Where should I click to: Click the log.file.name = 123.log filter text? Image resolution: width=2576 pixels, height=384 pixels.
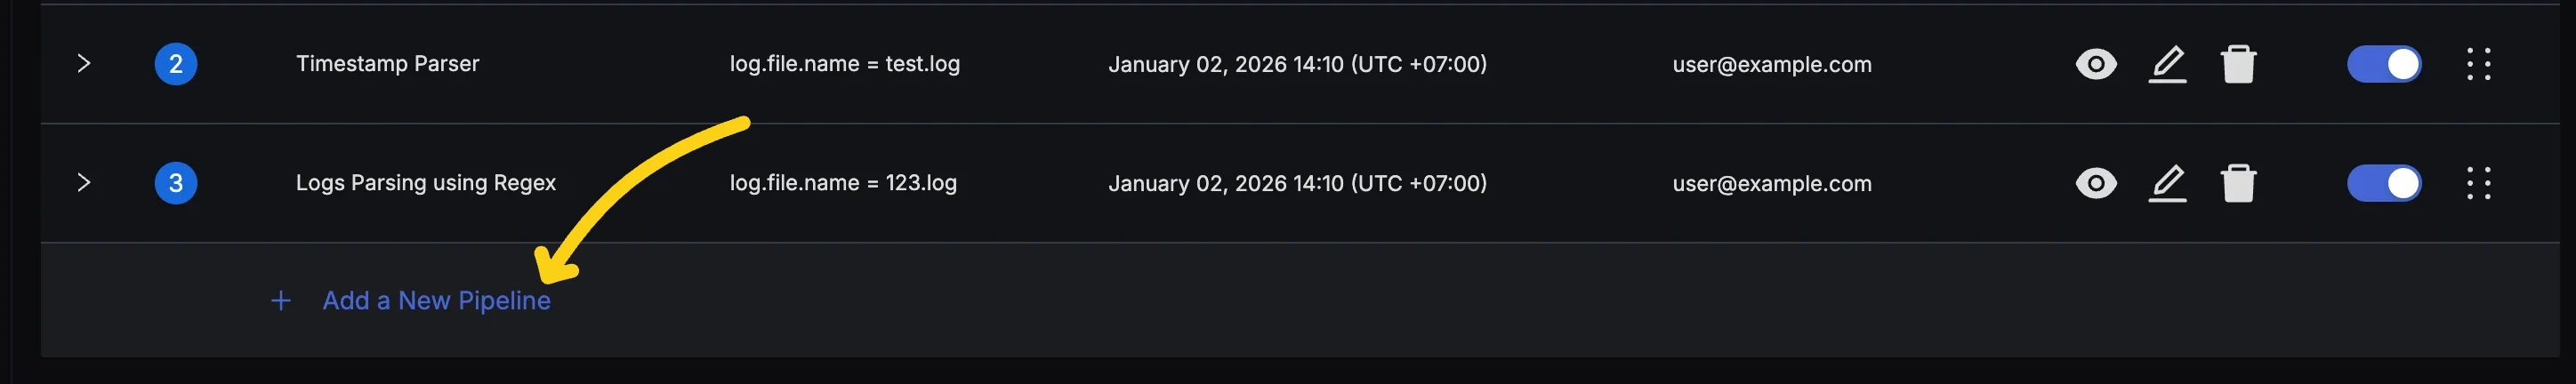point(843,183)
